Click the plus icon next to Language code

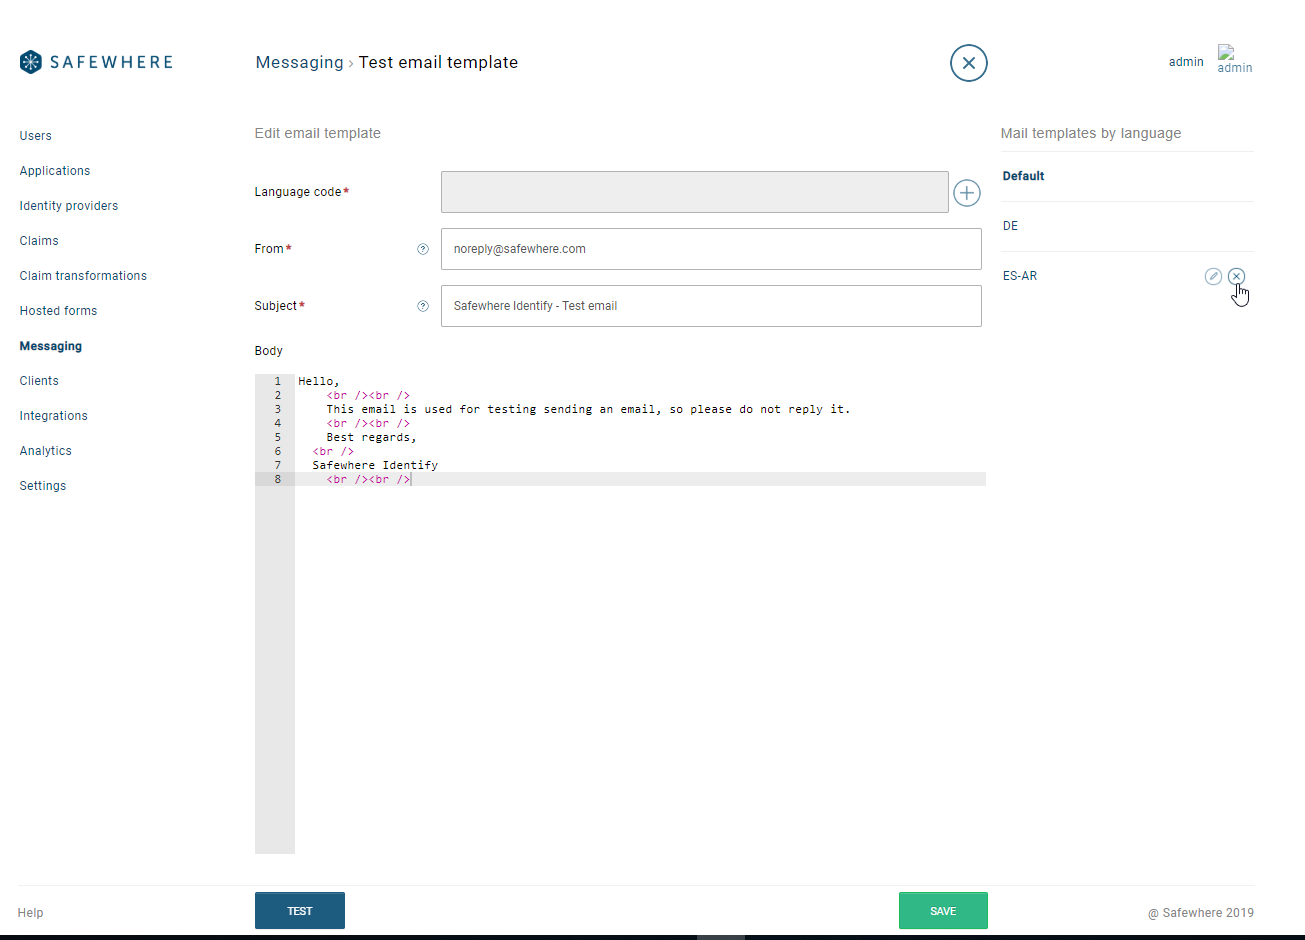tap(966, 192)
